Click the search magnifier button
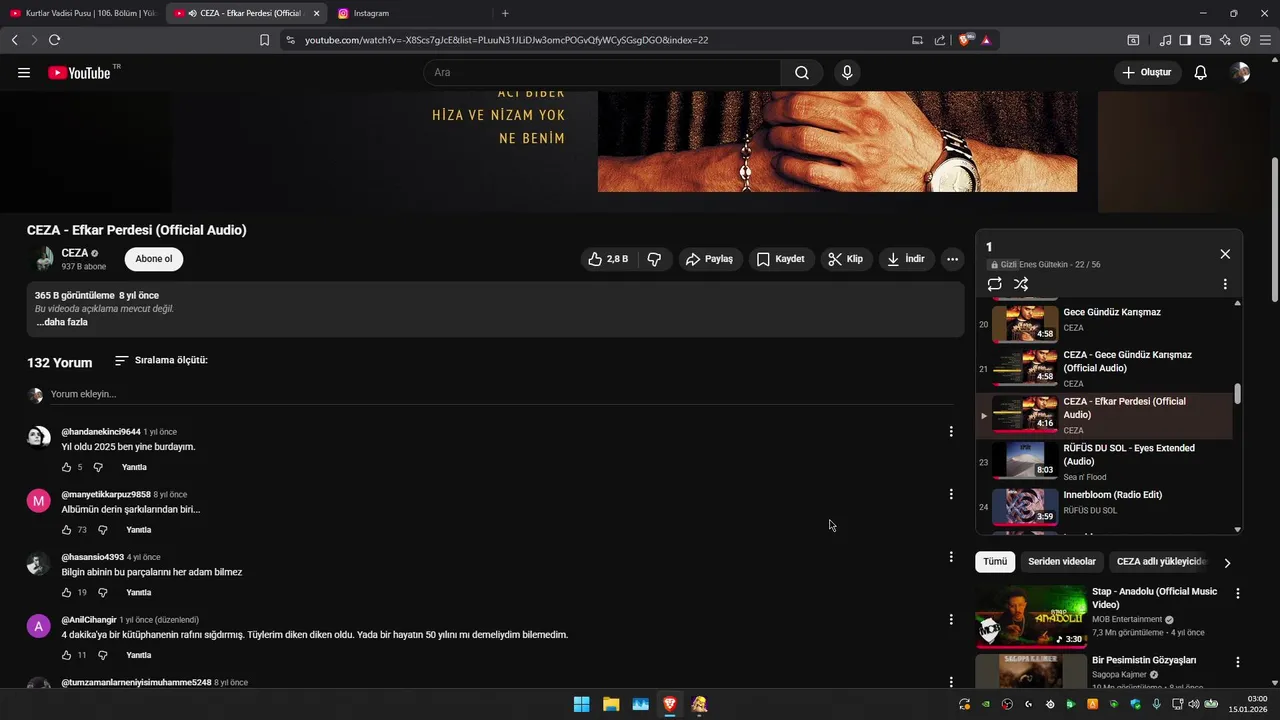The height and width of the screenshot is (720, 1280). pos(802,73)
